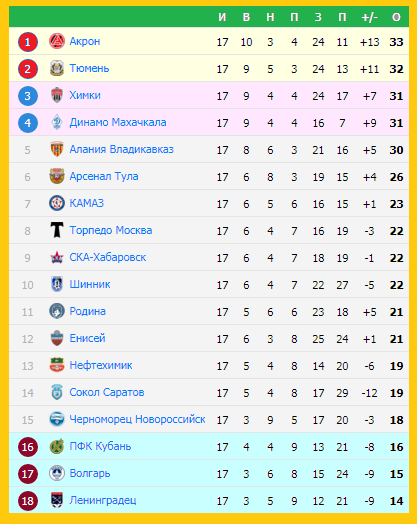The height and width of the screenshot is (524, 417).
Task: Open the Волгарь team link
Action: pos(90,474)
